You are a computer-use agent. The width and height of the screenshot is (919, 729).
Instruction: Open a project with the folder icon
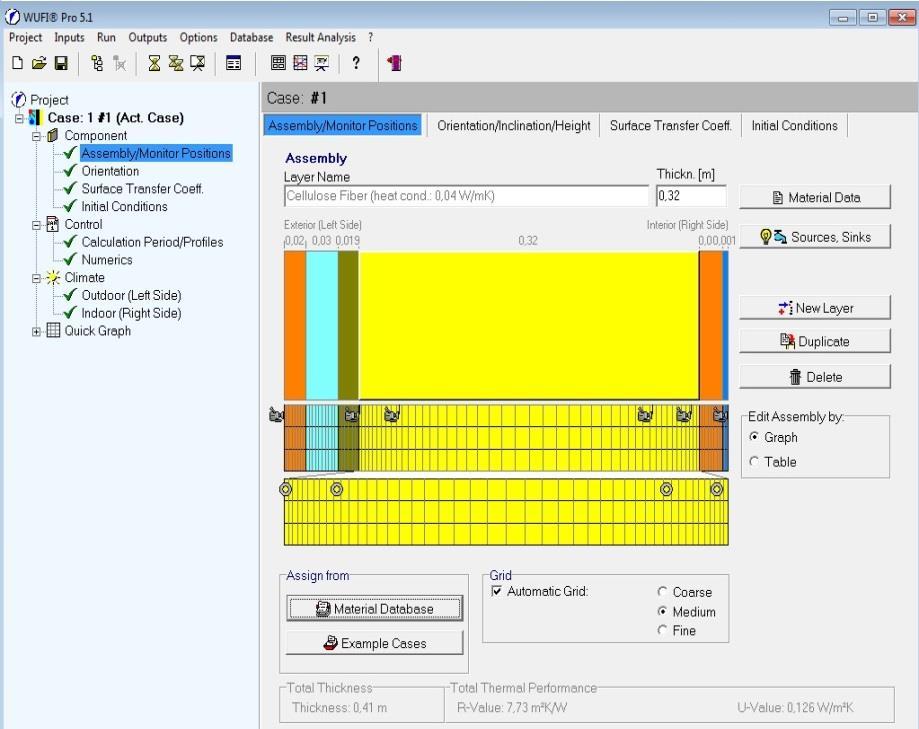coord(39,63)
